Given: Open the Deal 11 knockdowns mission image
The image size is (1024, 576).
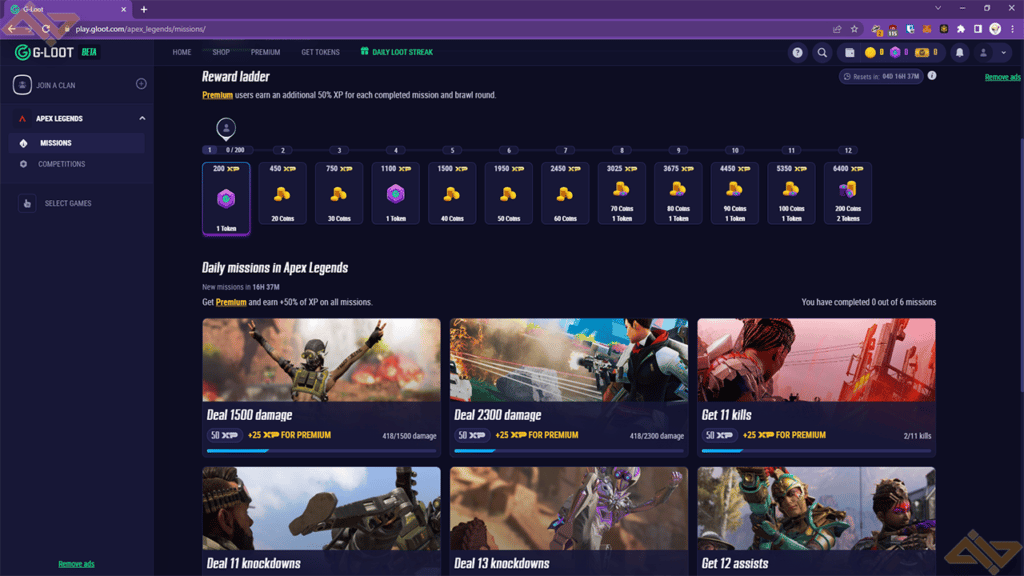Looking at the screenshot, I should tap(321, 508).
